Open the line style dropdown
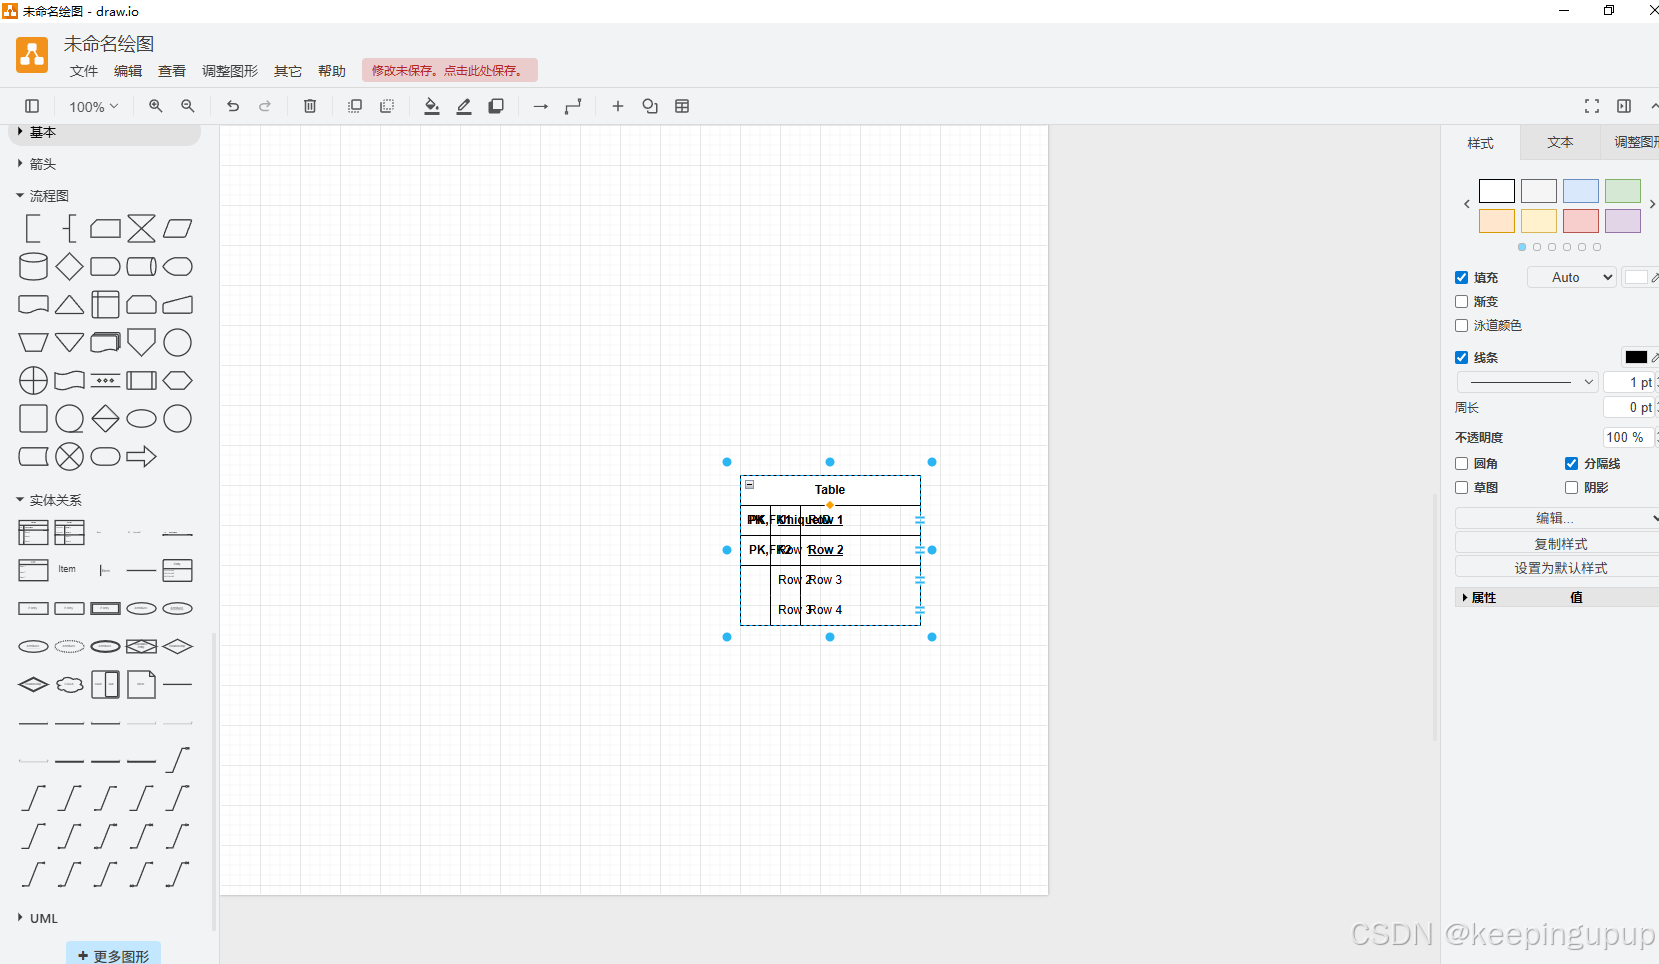 [1527, 382]
